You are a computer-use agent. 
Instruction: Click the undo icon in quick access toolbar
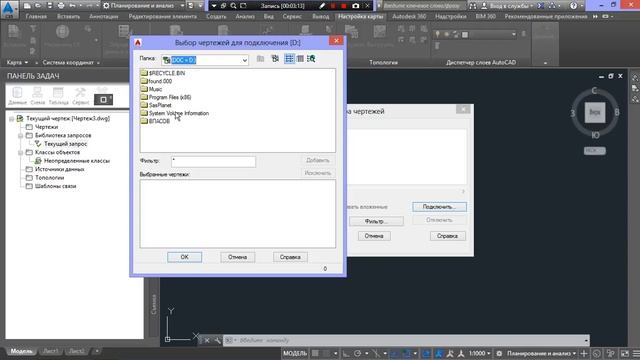coord(73,6)
